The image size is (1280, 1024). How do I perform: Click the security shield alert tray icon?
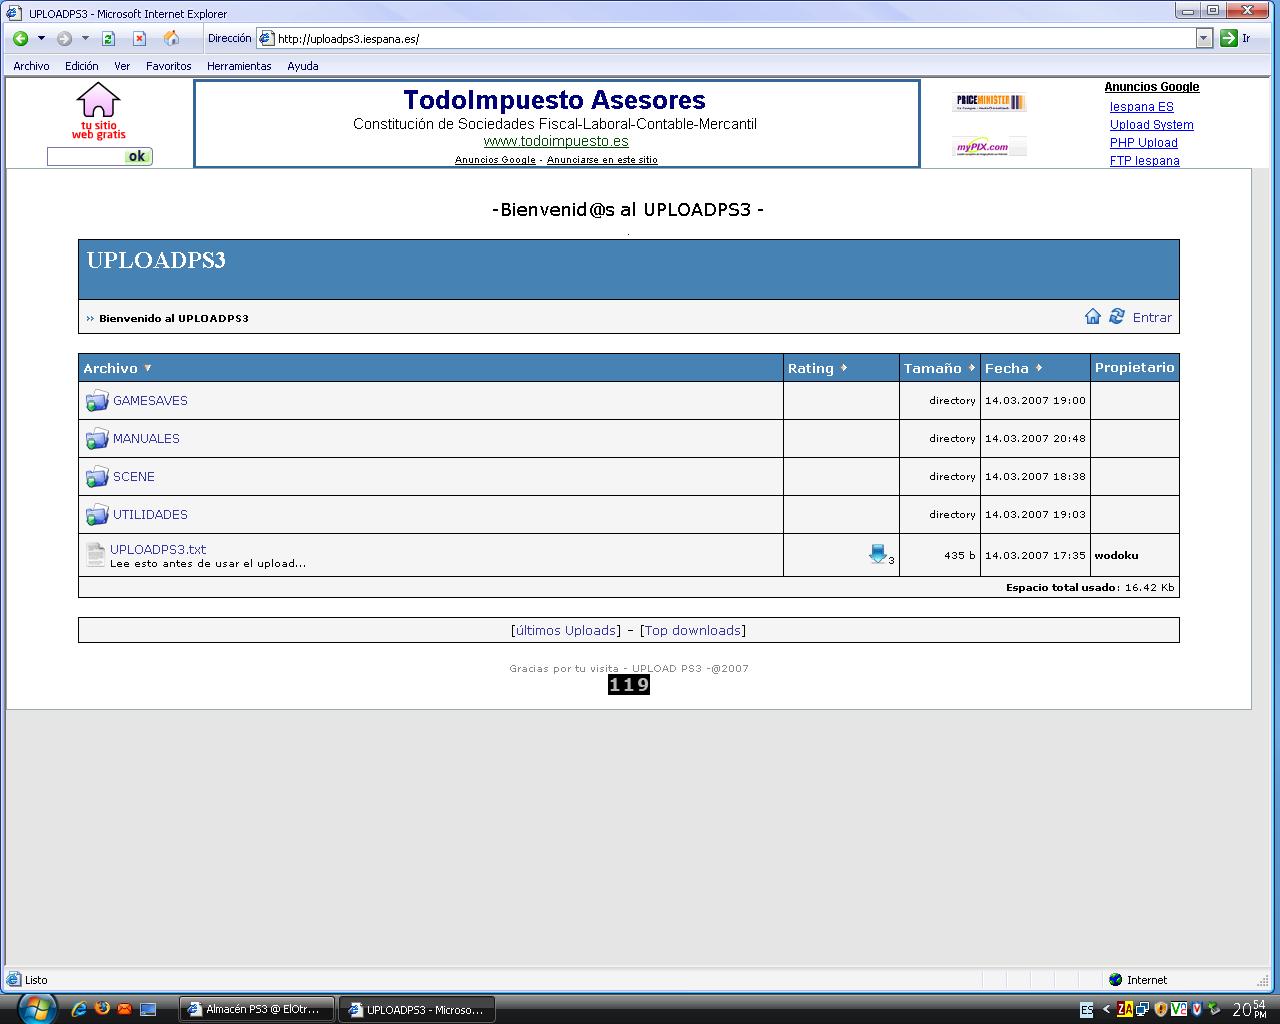point(1161,1010)
